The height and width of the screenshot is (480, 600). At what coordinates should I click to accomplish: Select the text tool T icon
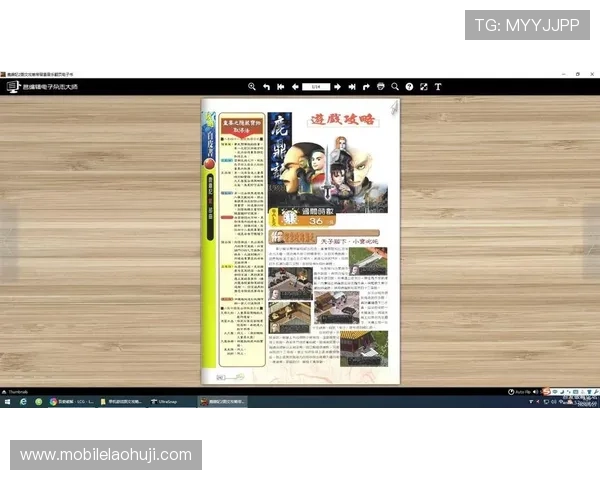[x=438, y=87]
